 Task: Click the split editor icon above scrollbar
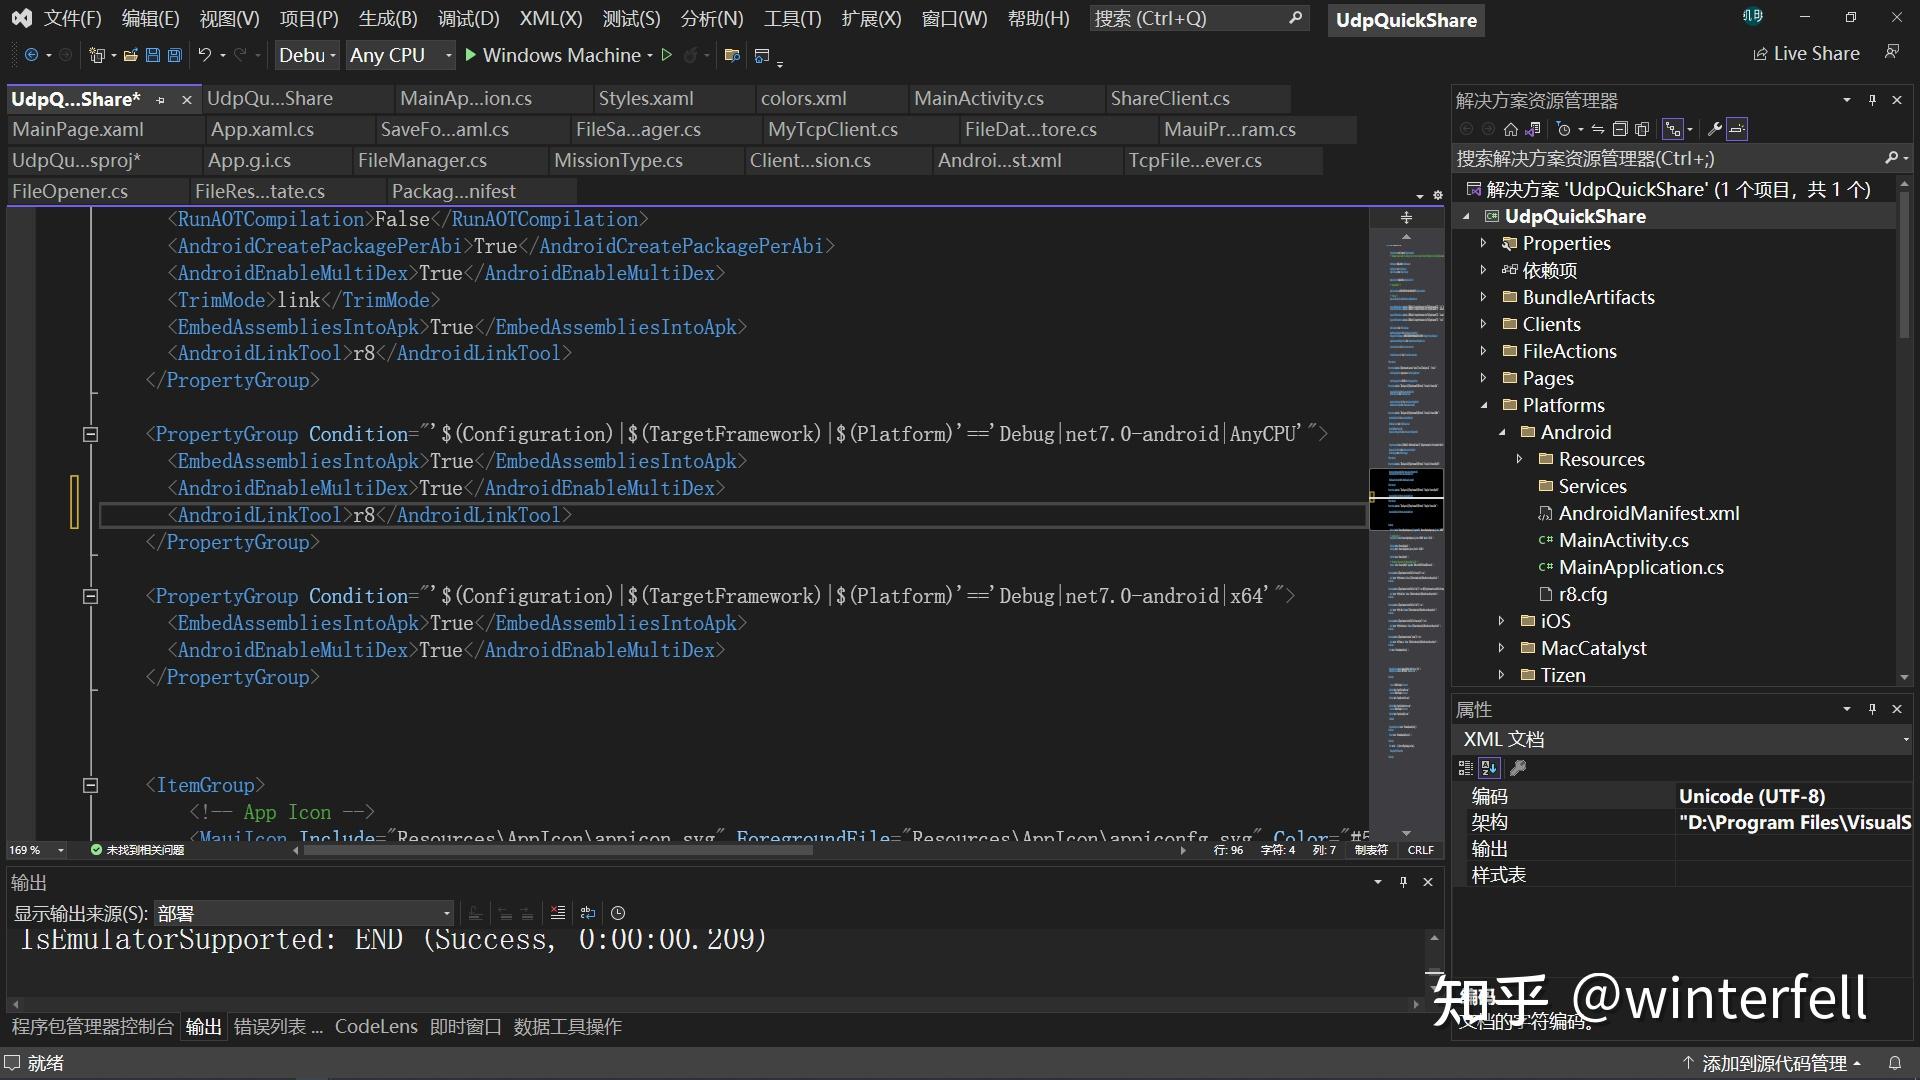pyautogui.click(x=1406, y=217)
